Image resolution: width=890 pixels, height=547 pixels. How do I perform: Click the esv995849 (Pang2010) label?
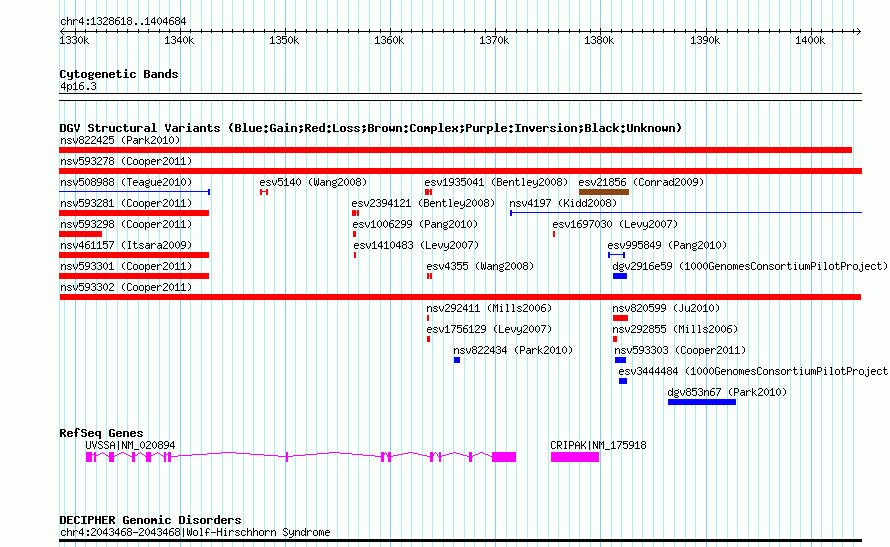667,245
